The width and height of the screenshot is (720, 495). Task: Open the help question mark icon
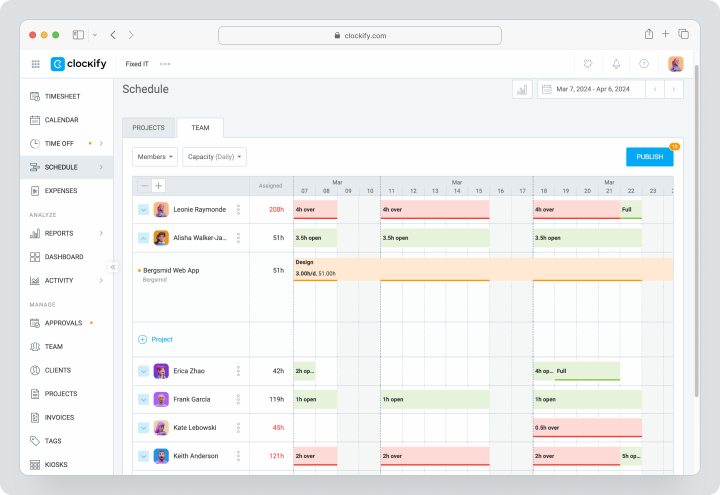644,64
